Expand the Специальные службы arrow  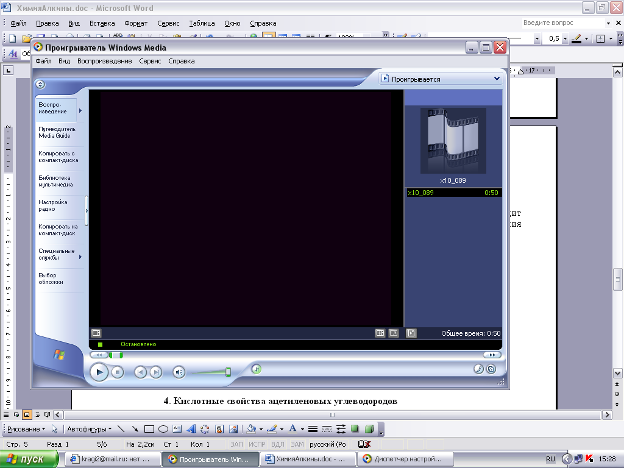click(x=80, y=257)
